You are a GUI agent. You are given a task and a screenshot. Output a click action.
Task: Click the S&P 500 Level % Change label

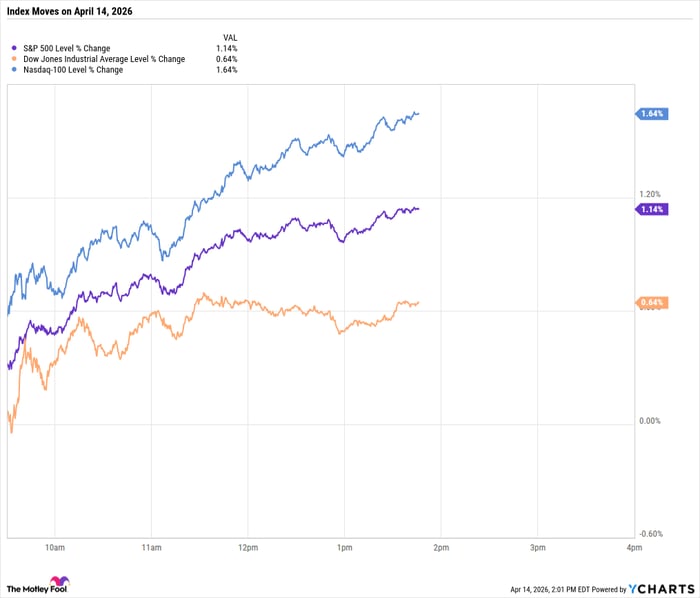pyautogui.click(x=69, y=48)
